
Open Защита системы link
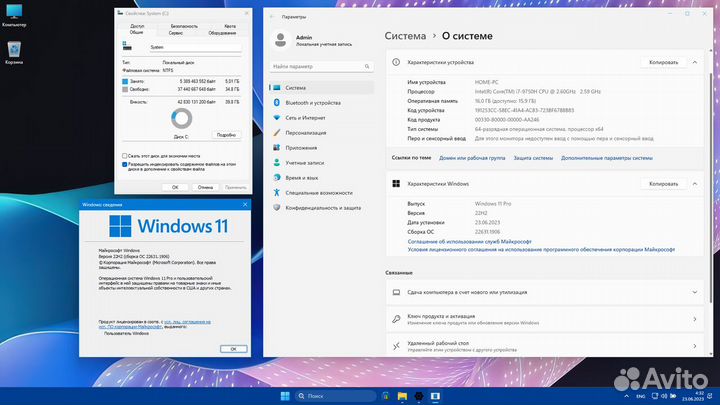point(533,158)
